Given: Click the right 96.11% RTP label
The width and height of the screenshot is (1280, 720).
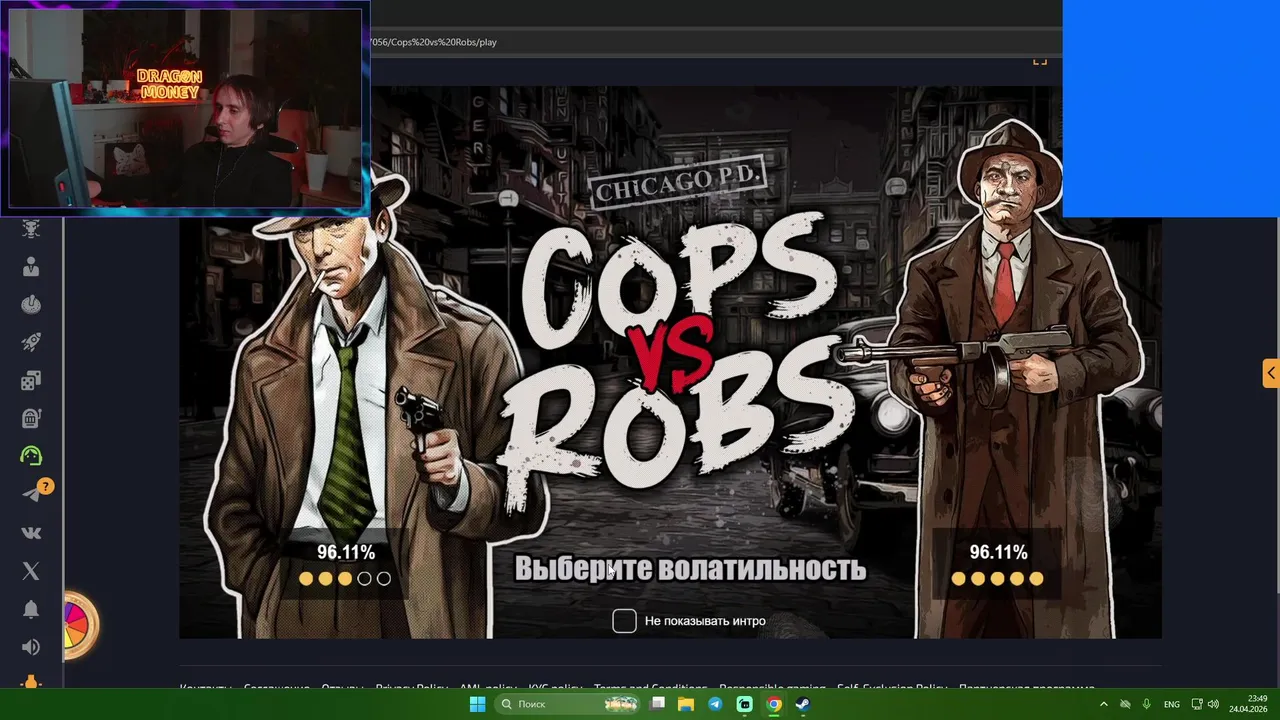Looking at the screenshot, I should [x=998, y=552].
